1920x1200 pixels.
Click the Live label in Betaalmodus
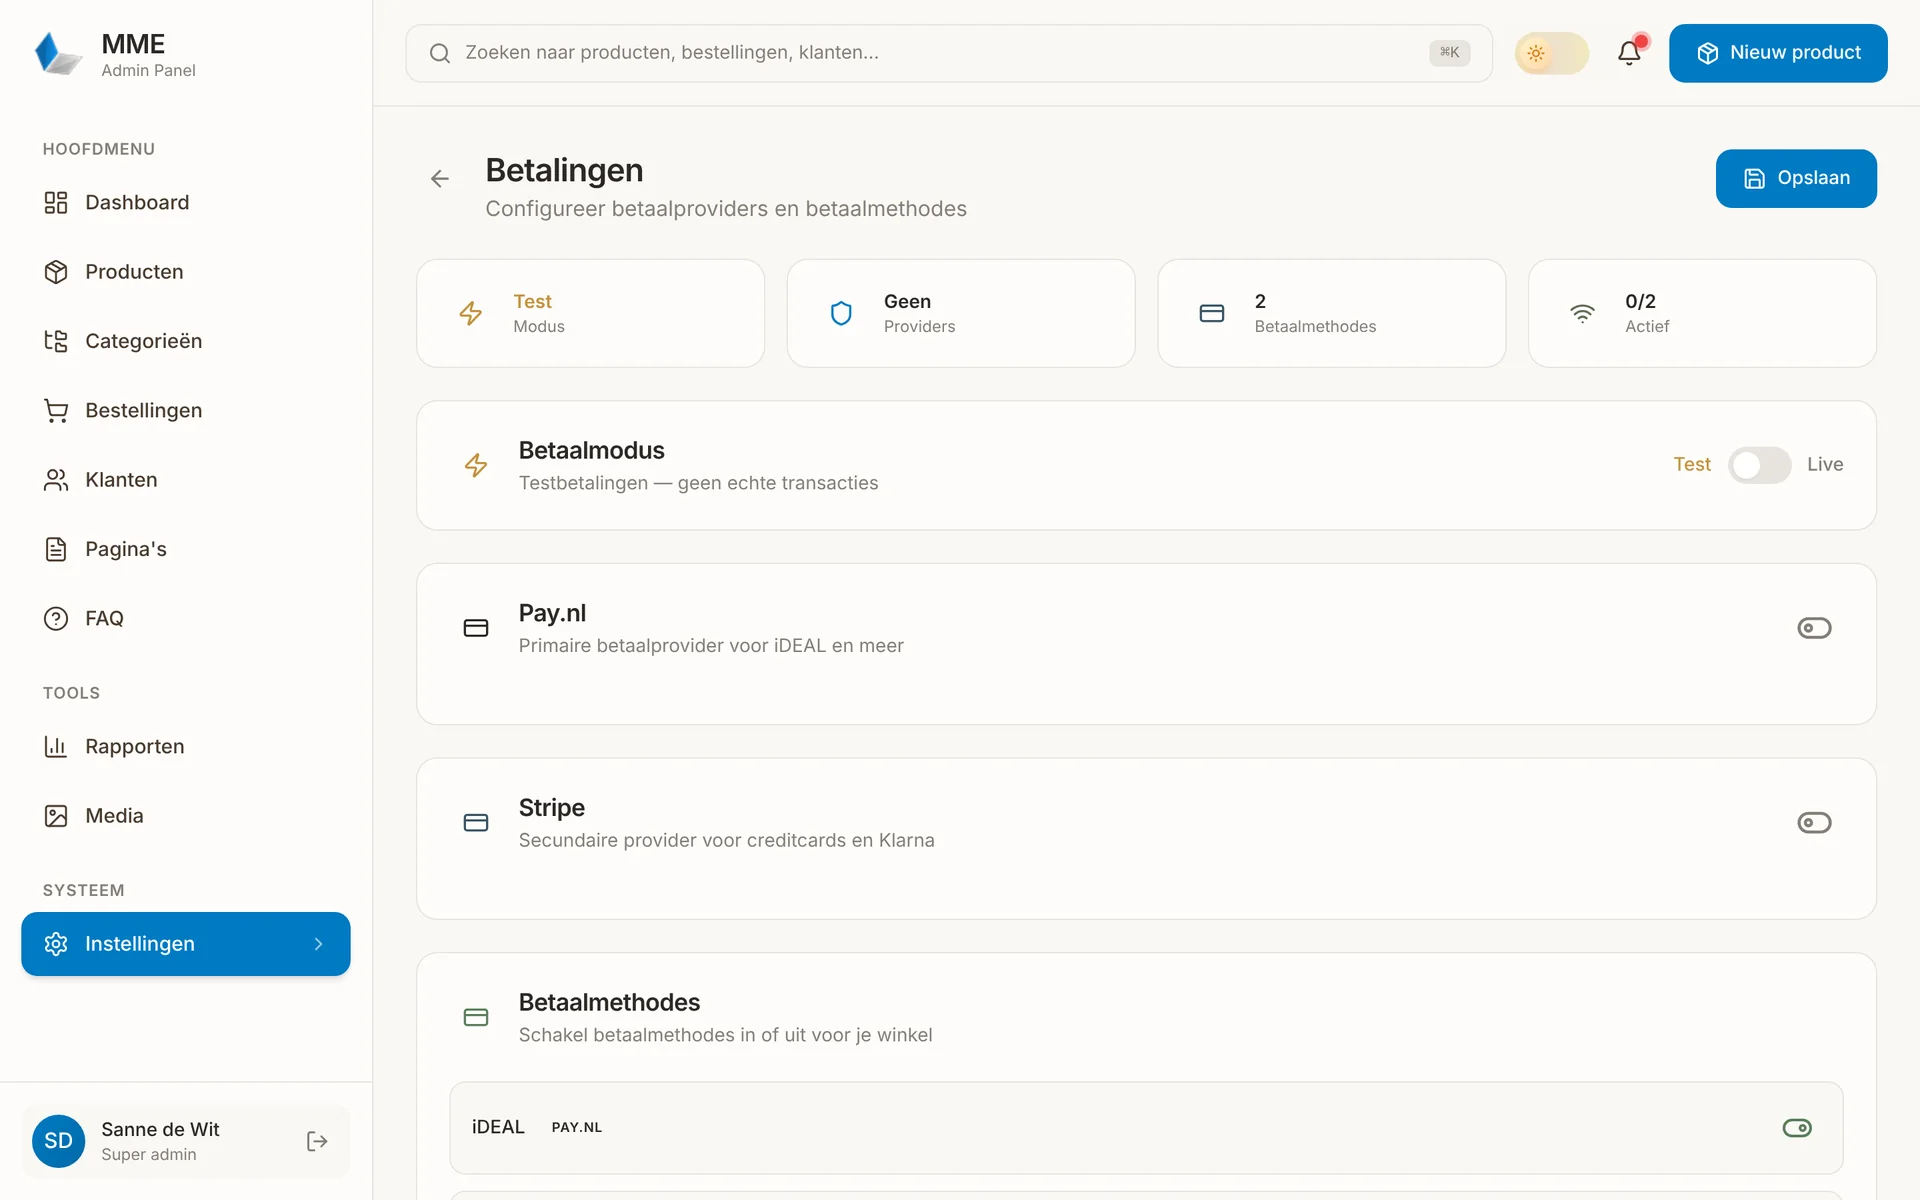point(1825,465)
